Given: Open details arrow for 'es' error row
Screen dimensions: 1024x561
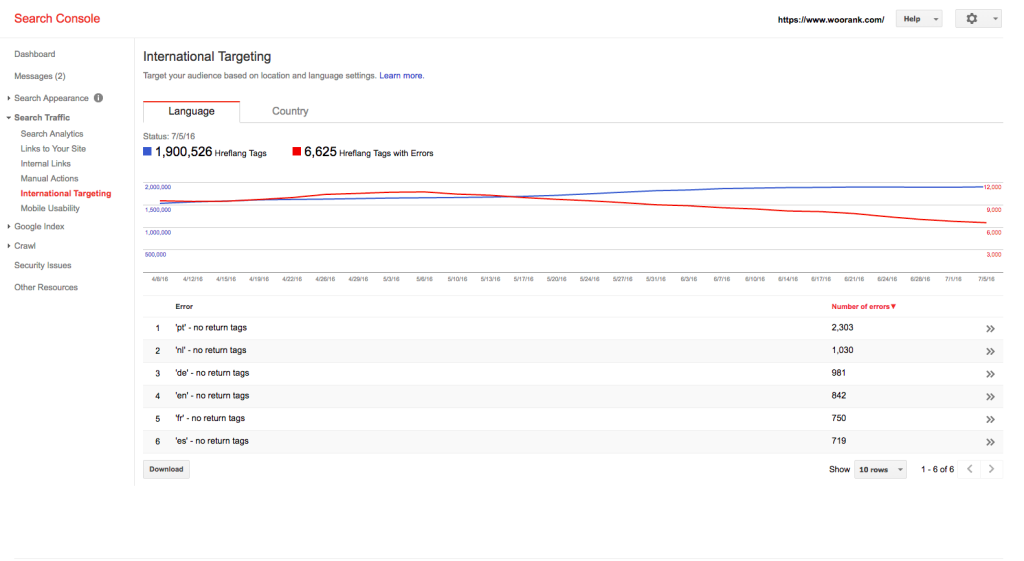Looking at the screenshot, I should click(990, 442).
